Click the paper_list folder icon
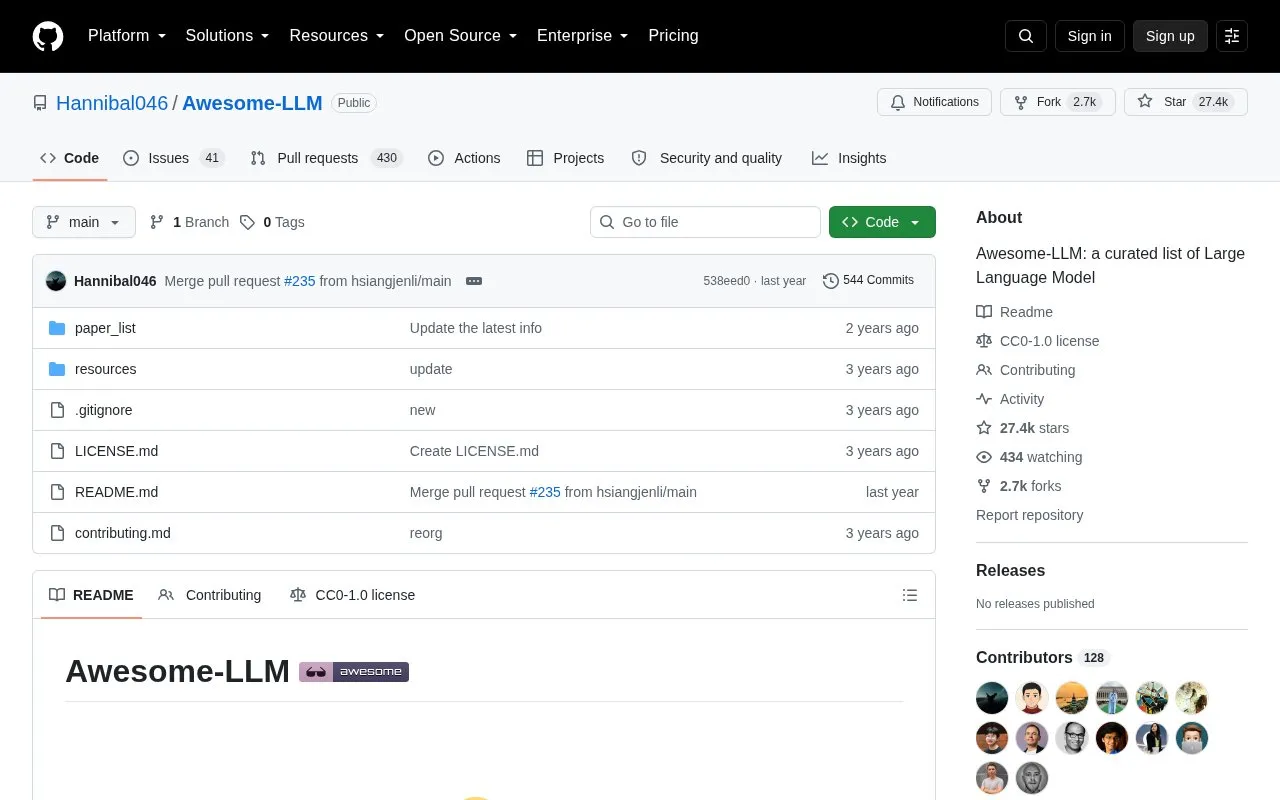The width and height of the screenshot is (1280, 800). (57, 328)
